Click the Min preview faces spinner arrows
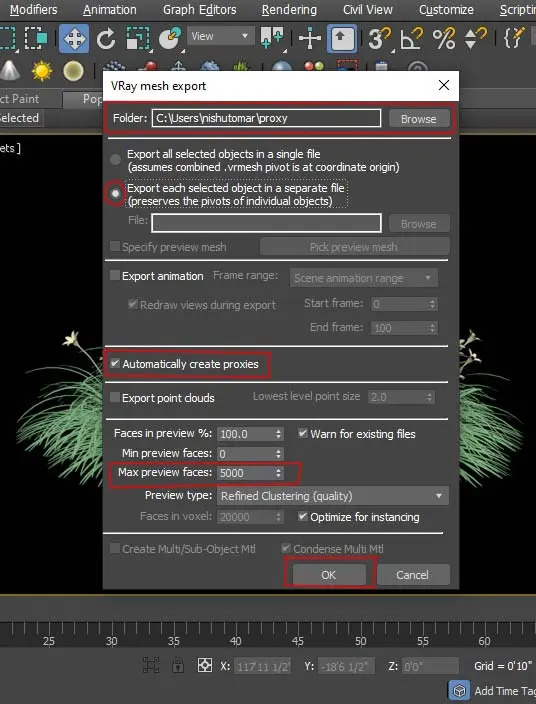Viewport: 536px width, 704px height. click(x=279, y=453)
